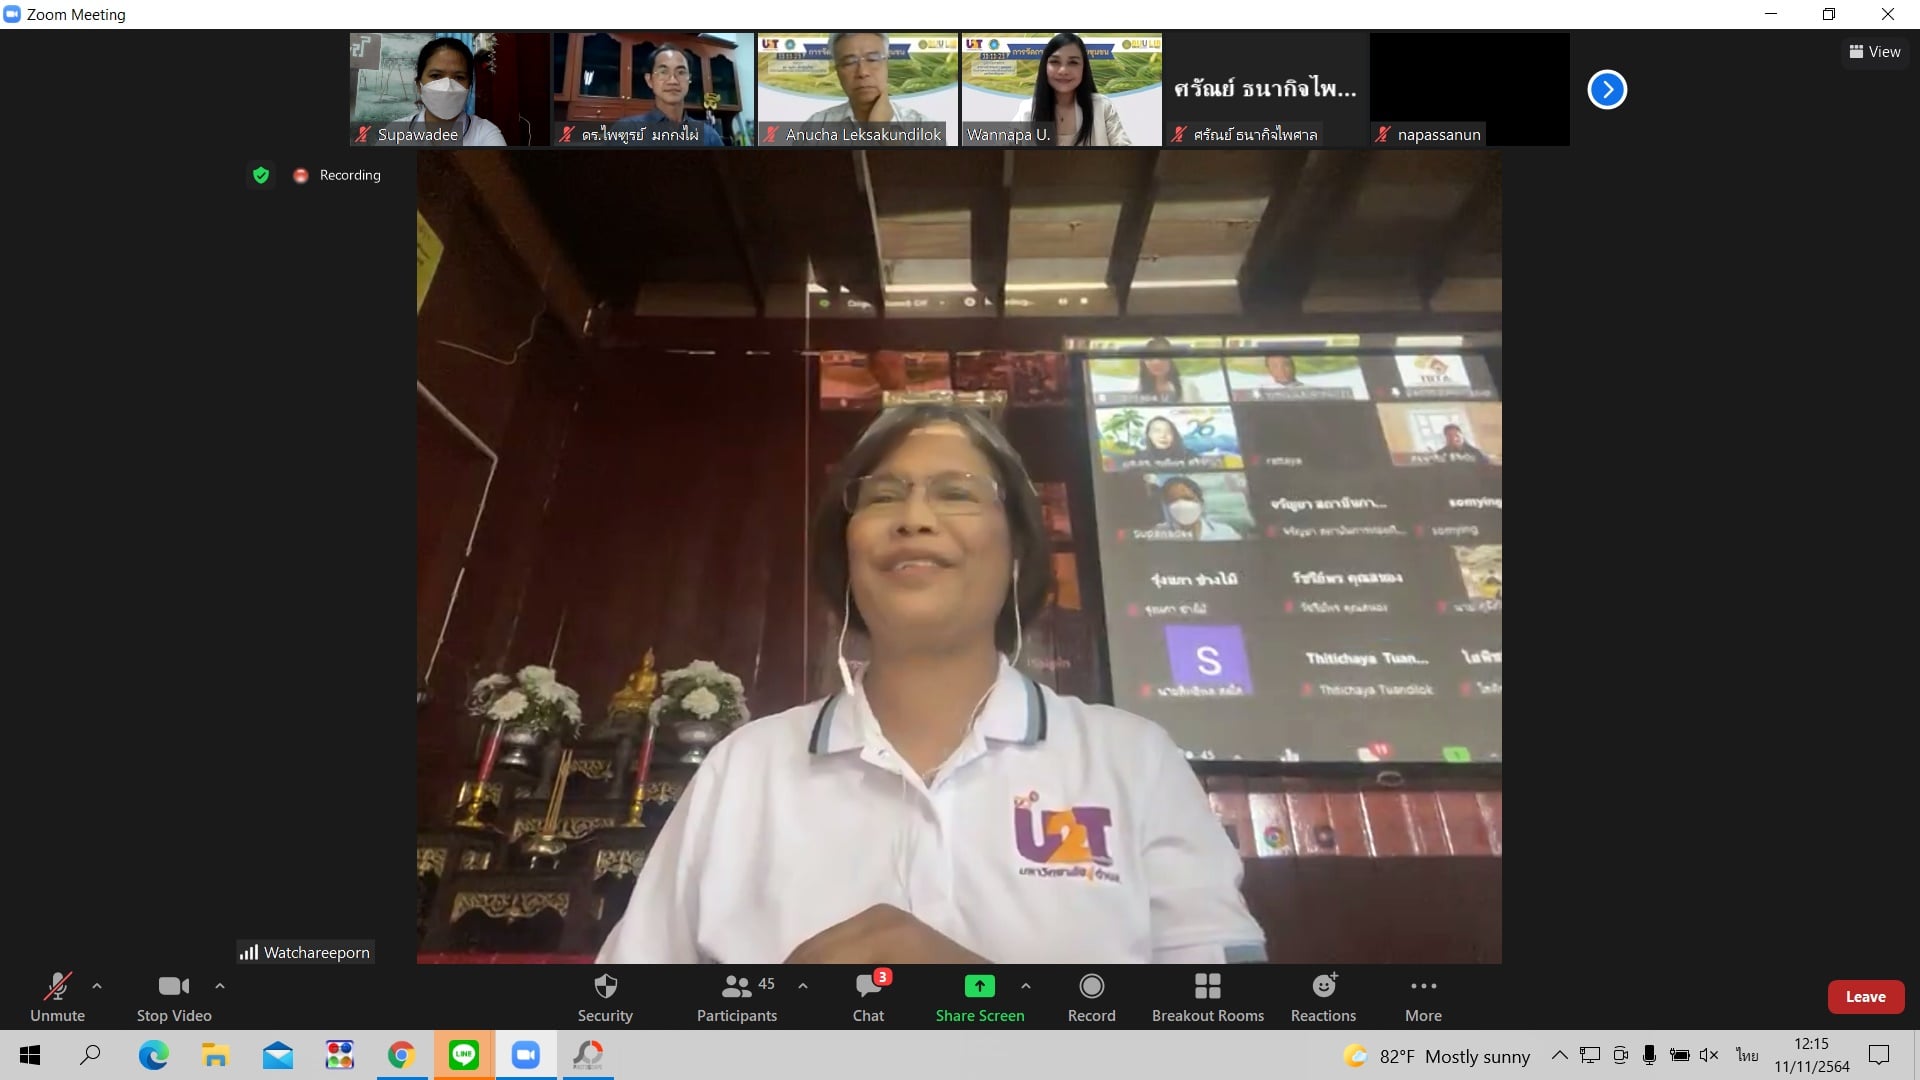This screenshot has width=1920, height=1080.
Task: Unmute the microphone
Action: 58,997
